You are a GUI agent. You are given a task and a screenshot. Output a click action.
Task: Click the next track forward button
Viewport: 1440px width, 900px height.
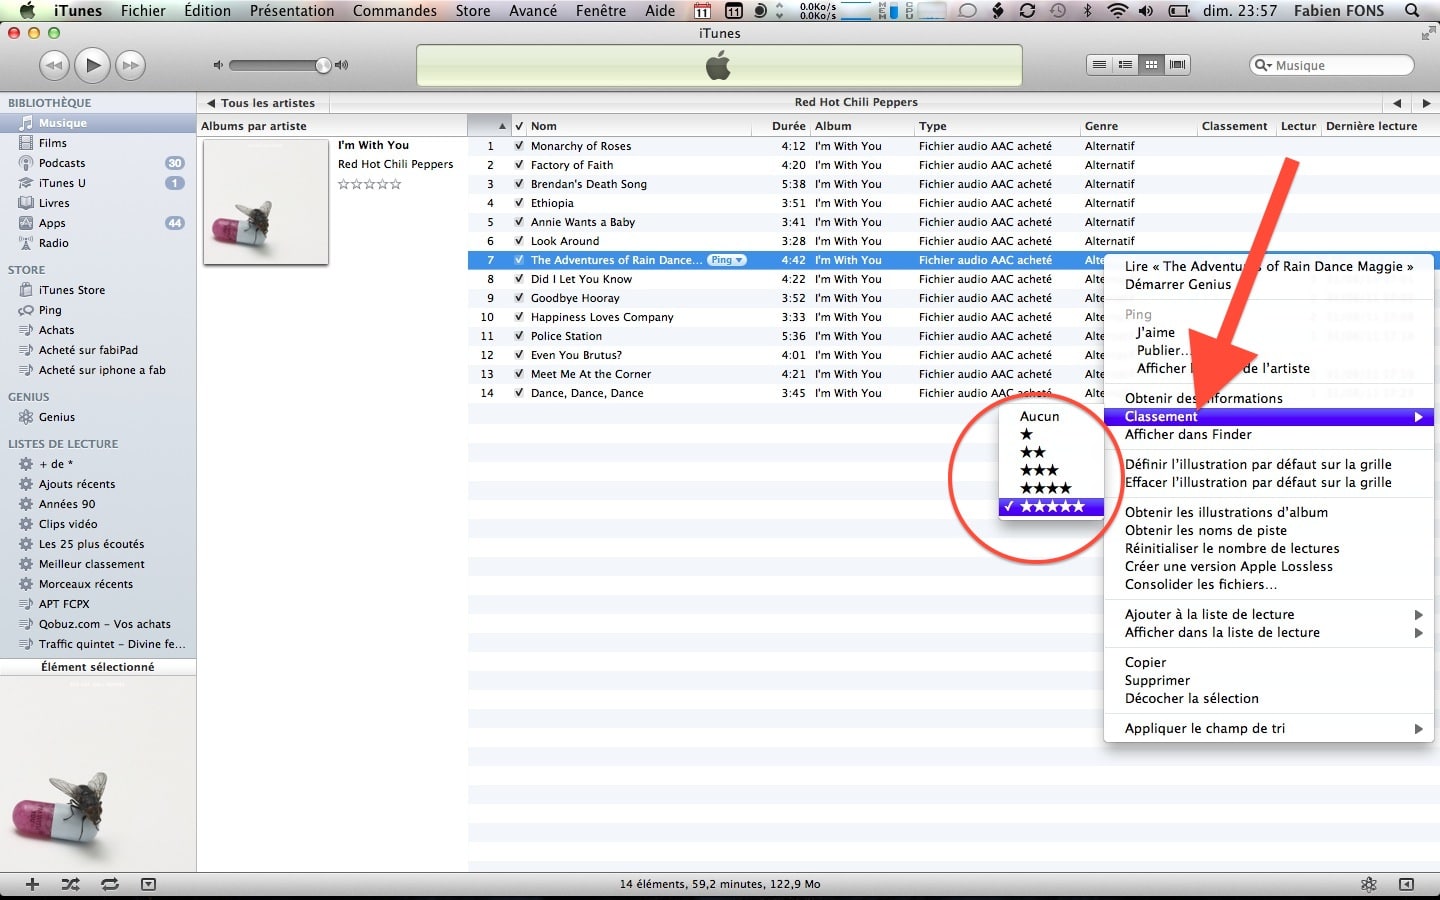(130, 65)
